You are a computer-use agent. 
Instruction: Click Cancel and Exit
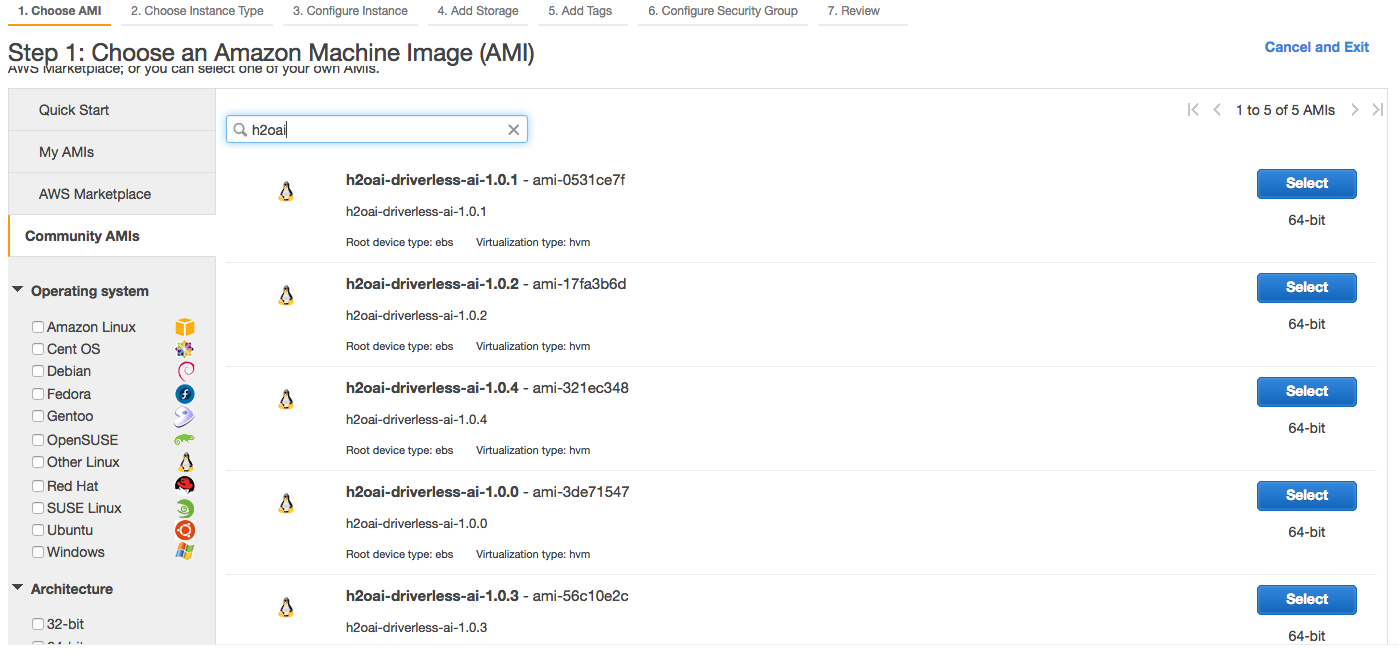coord(1316,47)
